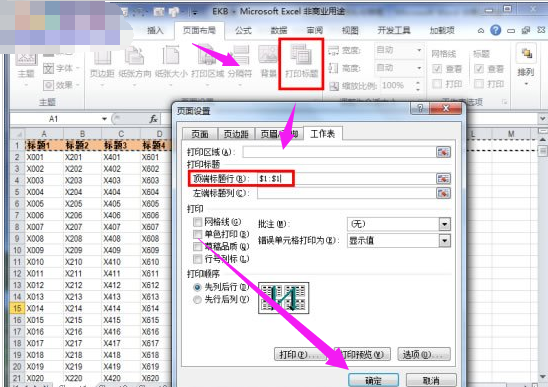
Task: Select 先行后列 radio button
Action: point(197,300)
